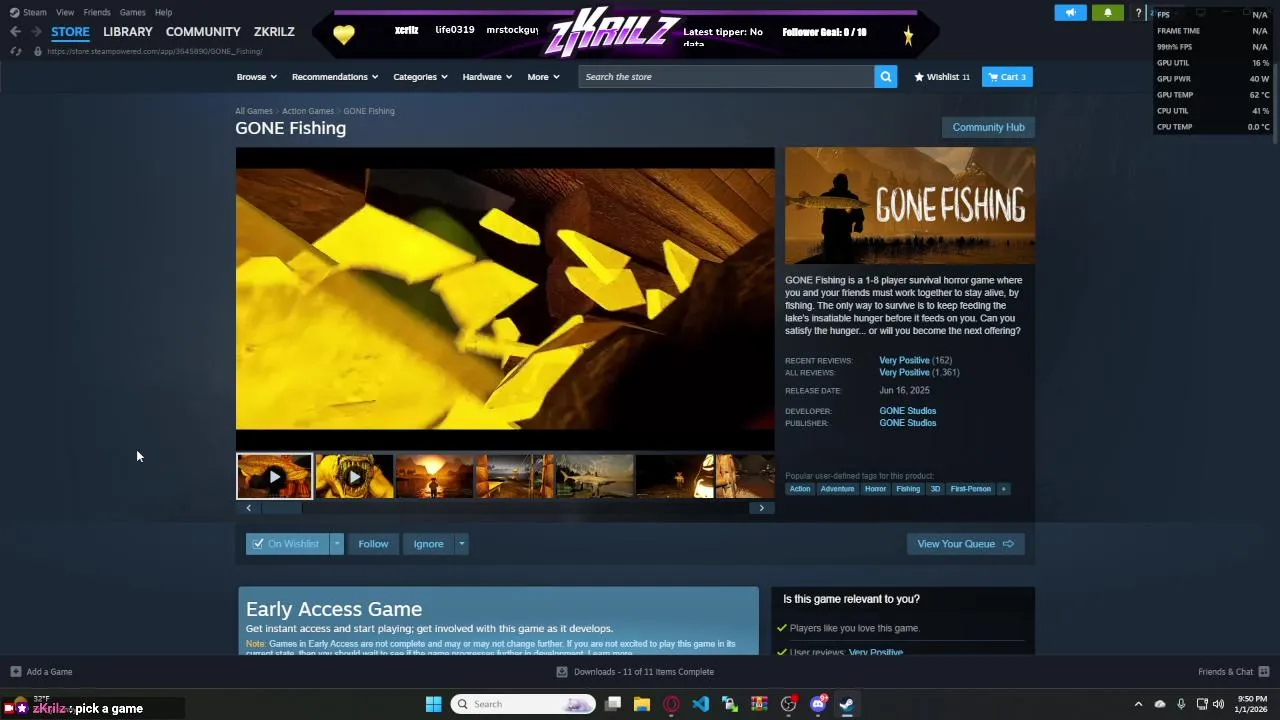Click the Steam back navigation arrow
Viewport: 1280px width, 720px height.
click(x=15, y=32)
